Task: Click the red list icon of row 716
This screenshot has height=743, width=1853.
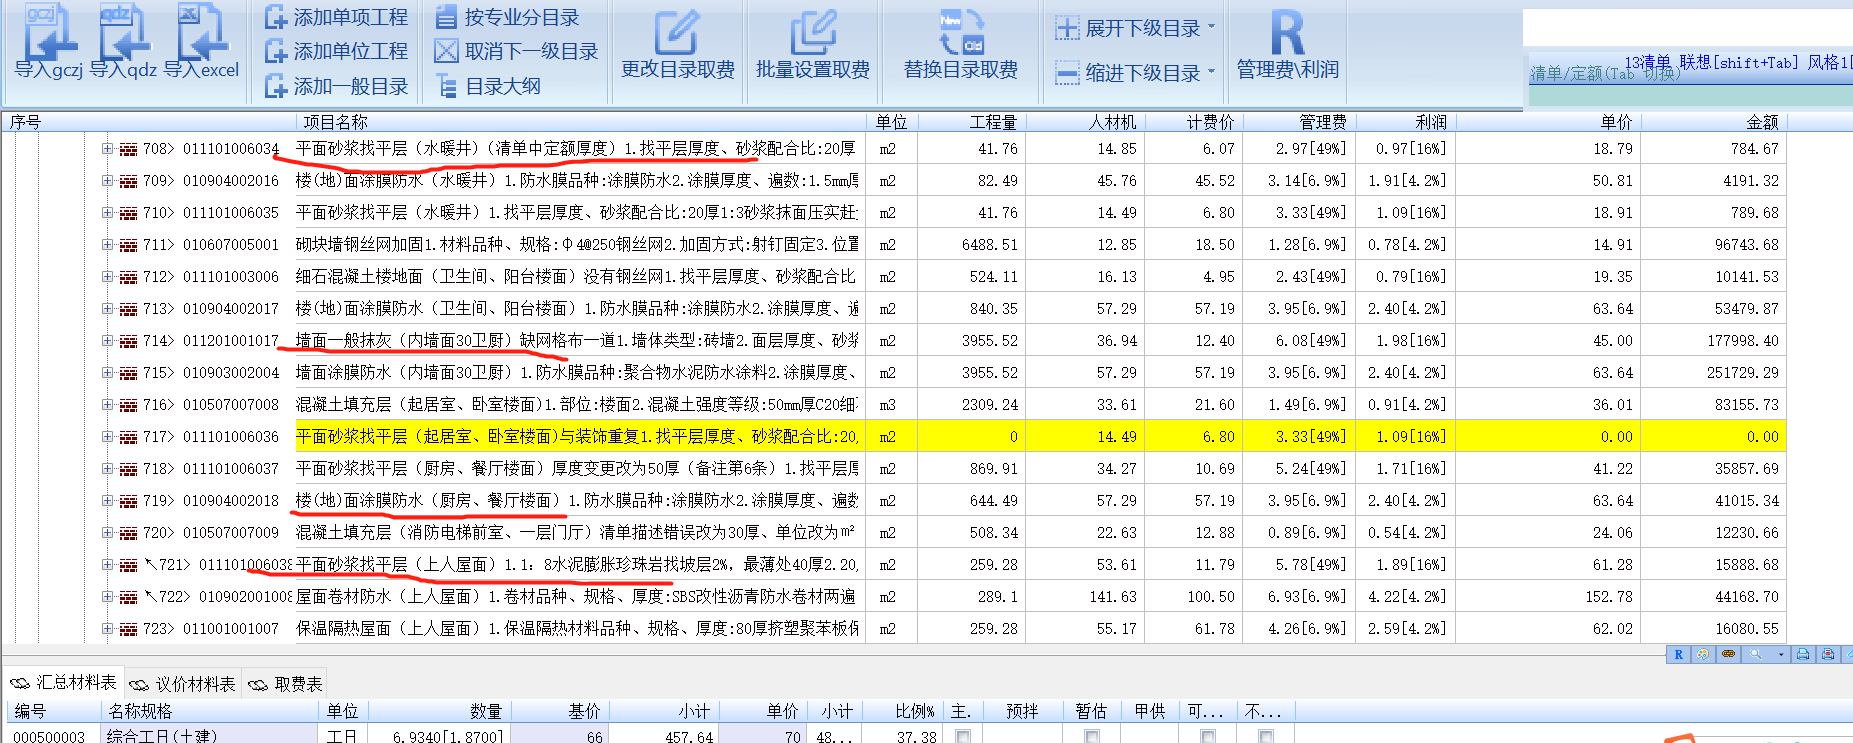Action: [x=128, y=405]
